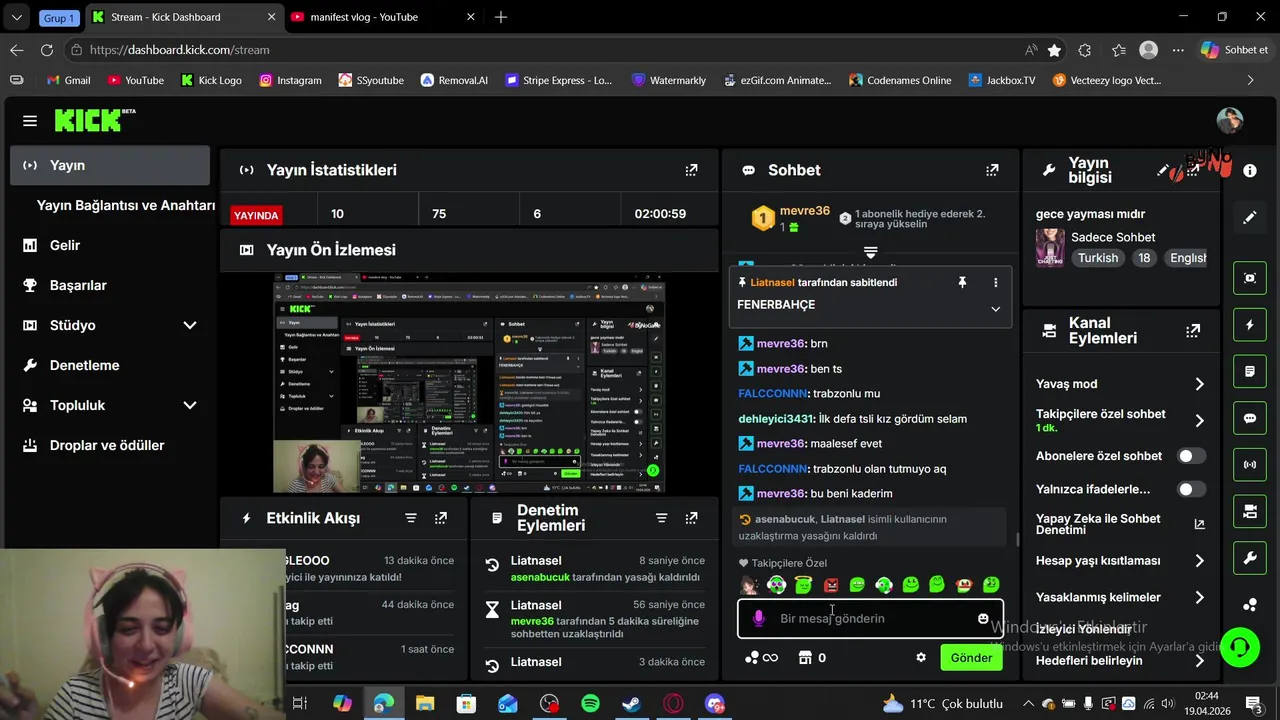The width and height of the screenshot is (1280, 720).
Task: Unpin the pinned FENERBAHÇE message with pin icon
Action: [962, 283]
